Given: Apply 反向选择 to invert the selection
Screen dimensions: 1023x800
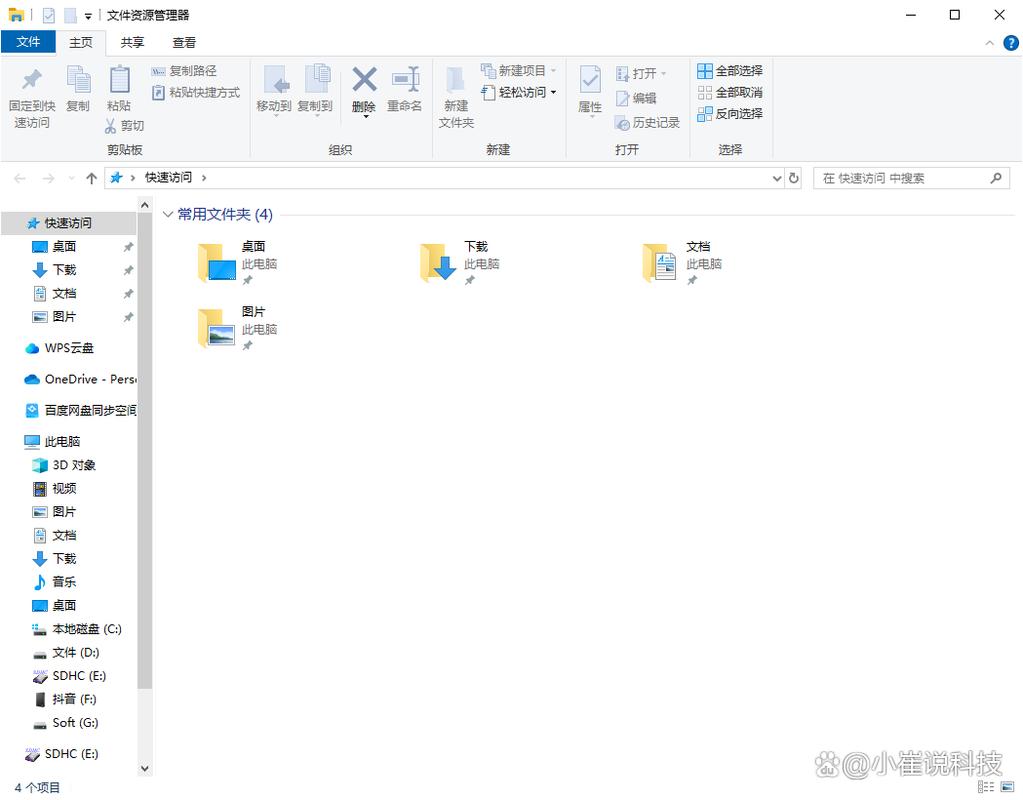Looking at the screenshot, I should click(729, 113).
